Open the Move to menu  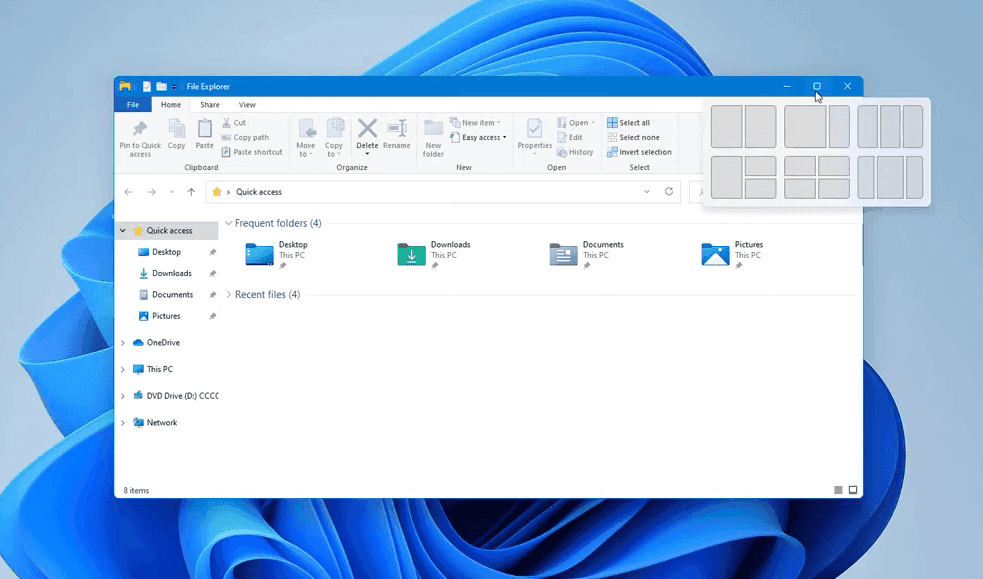[x=306, y=138]
